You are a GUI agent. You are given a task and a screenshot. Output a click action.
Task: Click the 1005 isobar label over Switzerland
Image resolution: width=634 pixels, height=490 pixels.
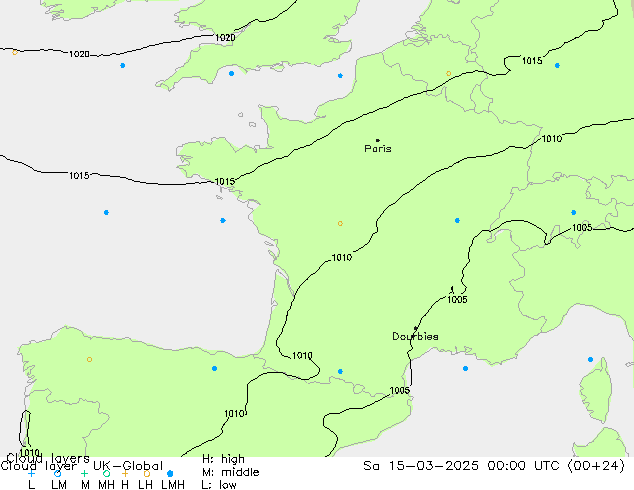tap(582, 228)
